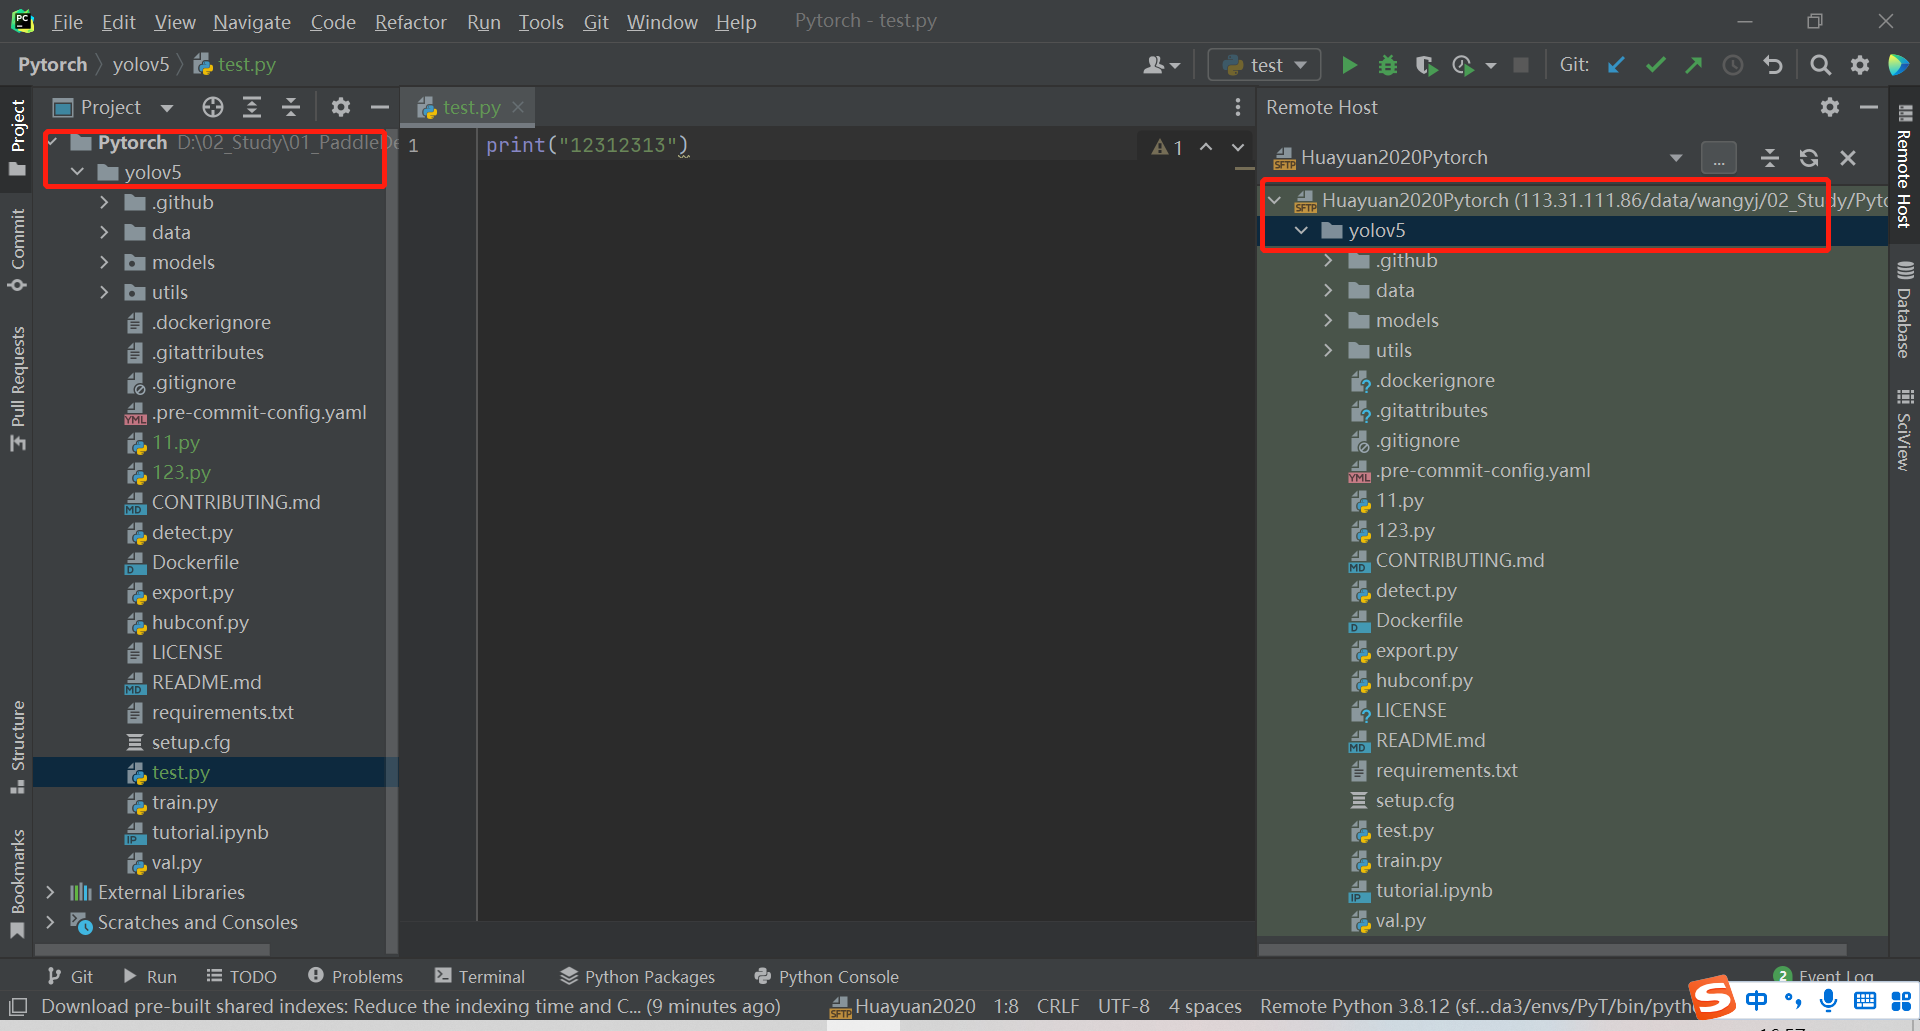This screenshot has height=1031, width=1920.
Task: Rollback changes with the undo arrow icon
Action: 1773,65
